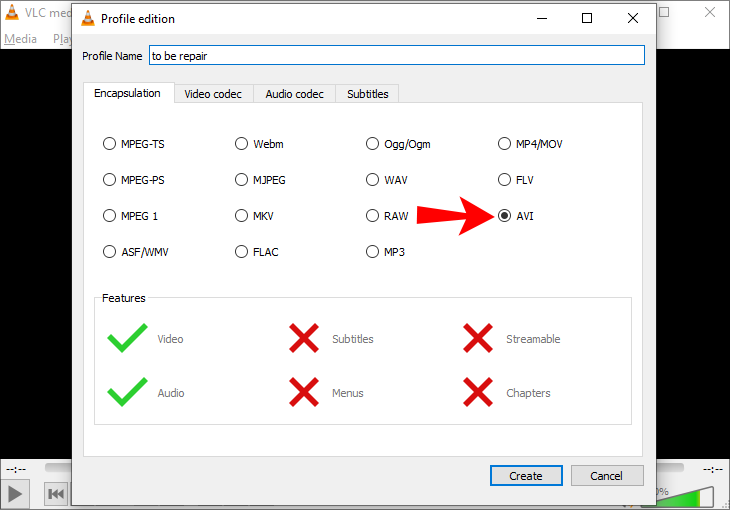Click the green Audio feature checkmark

(127, 393)
